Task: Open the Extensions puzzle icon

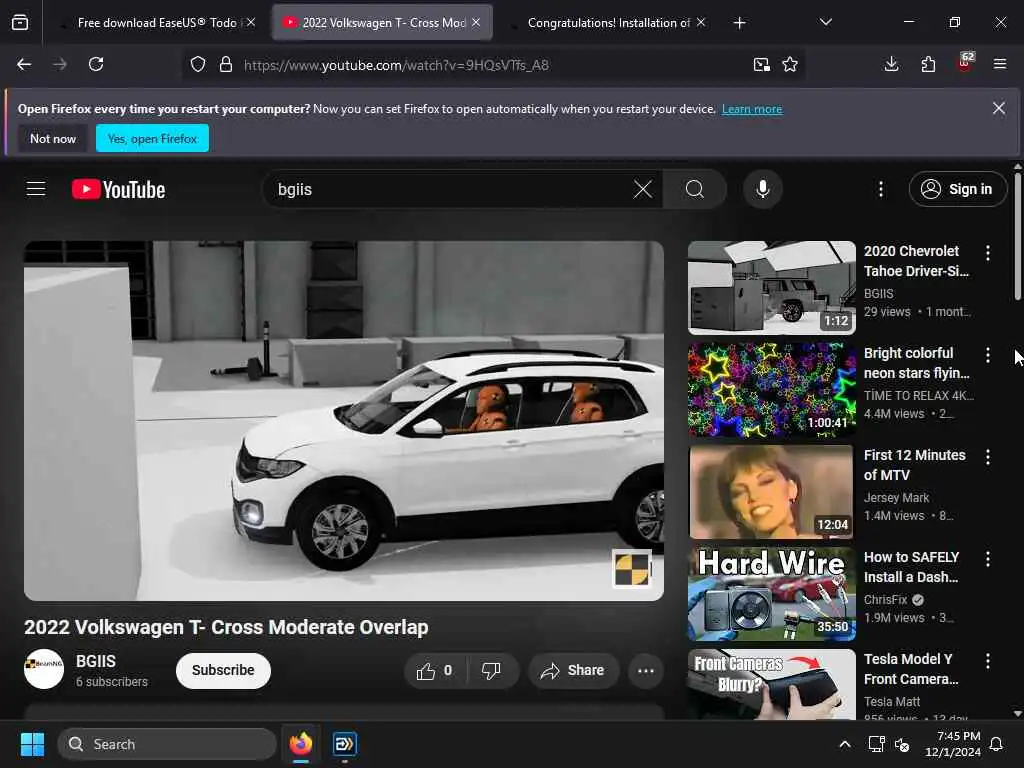Action: (x=928, y=64)
